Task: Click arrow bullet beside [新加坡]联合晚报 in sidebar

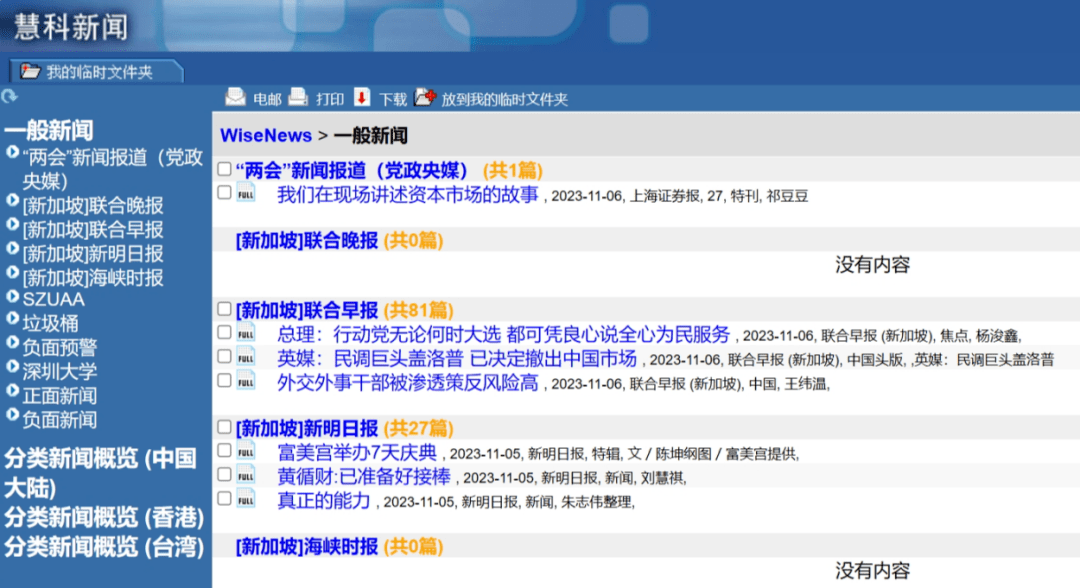Action: tap(12, 200)
